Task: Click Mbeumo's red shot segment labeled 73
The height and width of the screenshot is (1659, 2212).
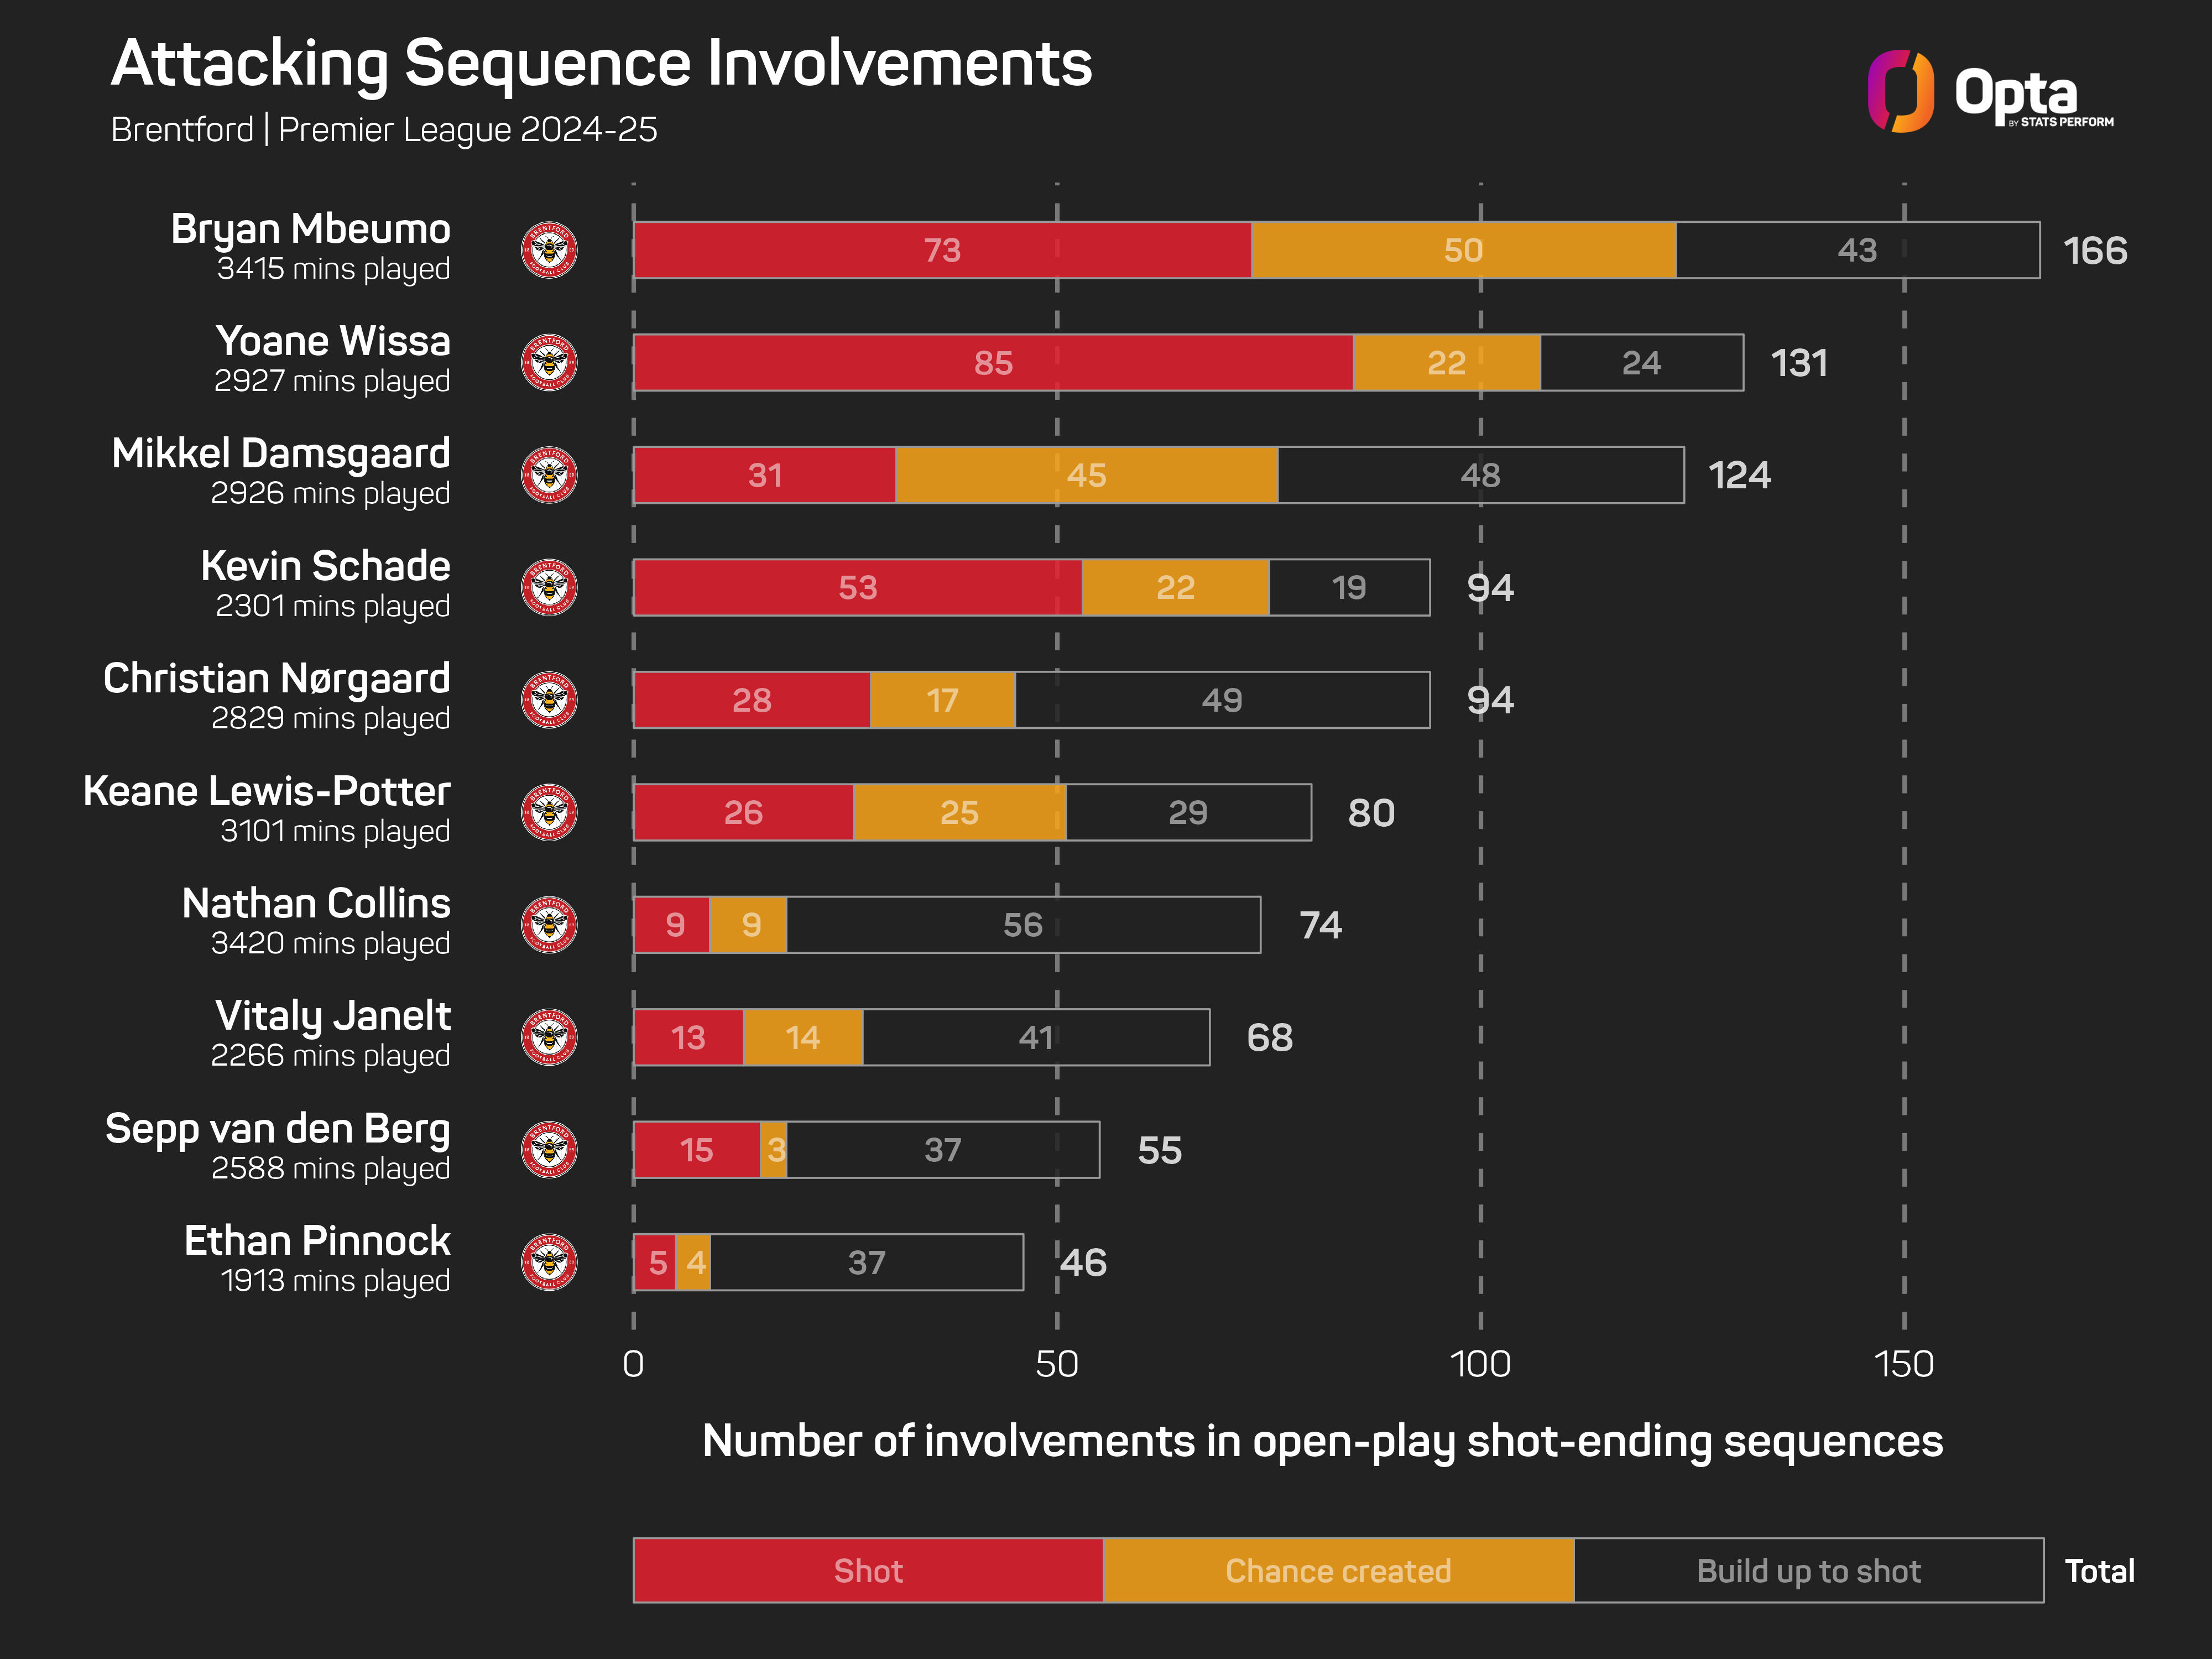Action: click(x=942, y=250)
